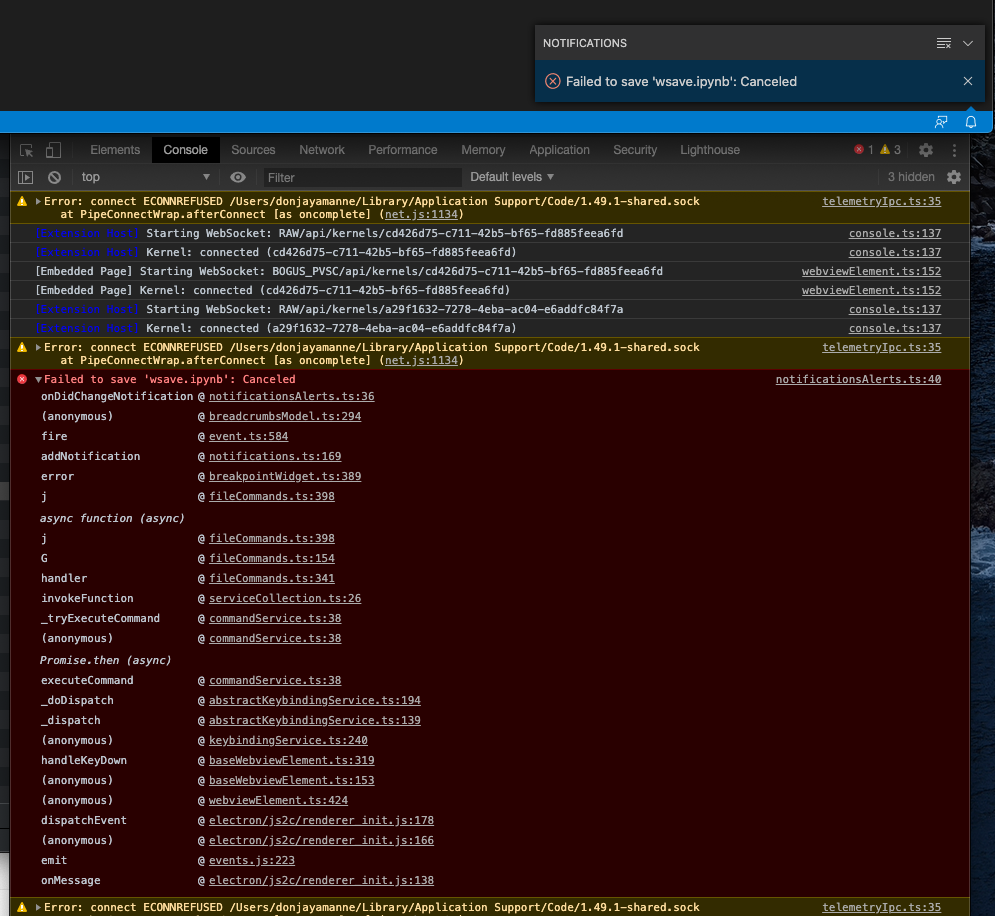Click the notifications bell in the title bar
995x916 pixels.
click(x=970, y=121)
